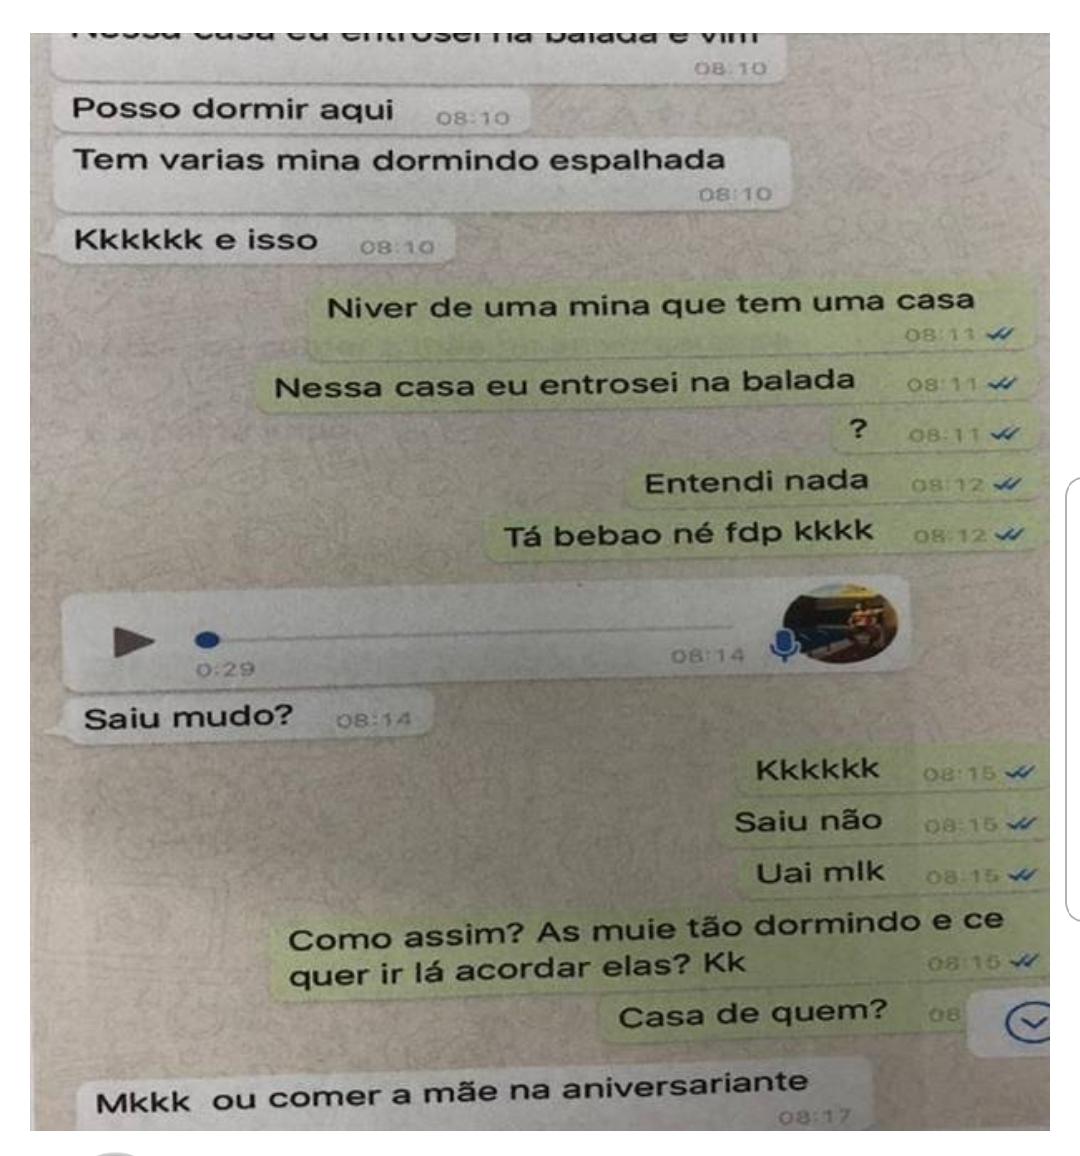This screenshot has height=1156, width=1080.
Task: Click read-receipt double check on 'Kkkkkk' 08:15
Action: [1022, 773]
